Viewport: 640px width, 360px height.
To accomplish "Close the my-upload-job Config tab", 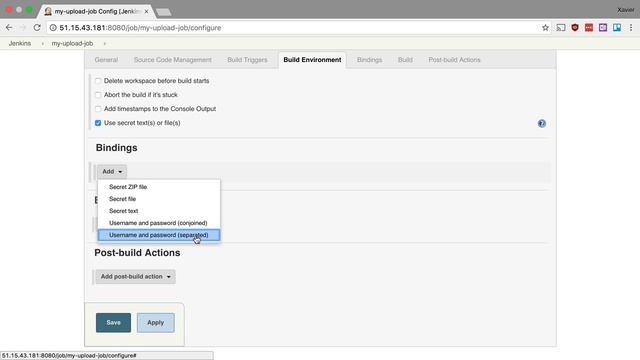I will (x=146, y=11).
